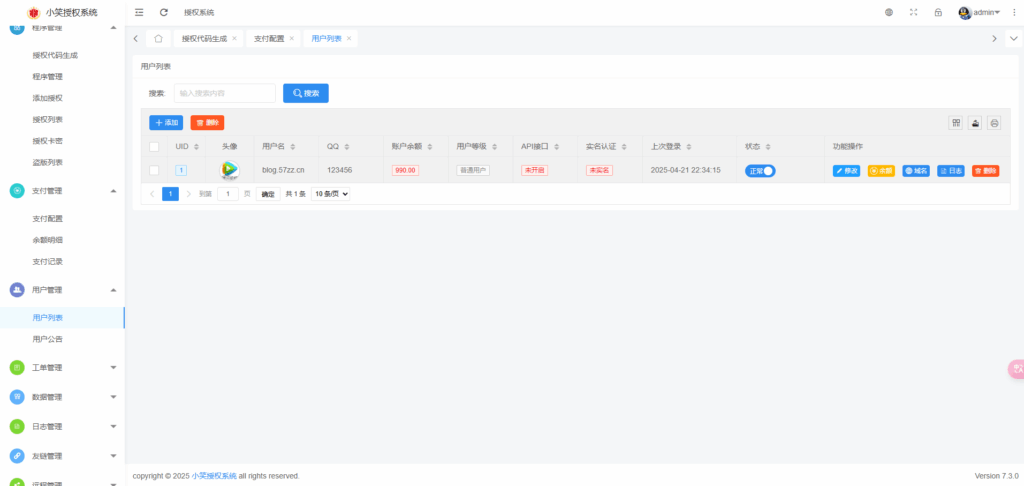Close the 支付配置 tab

tap(292, 39)
